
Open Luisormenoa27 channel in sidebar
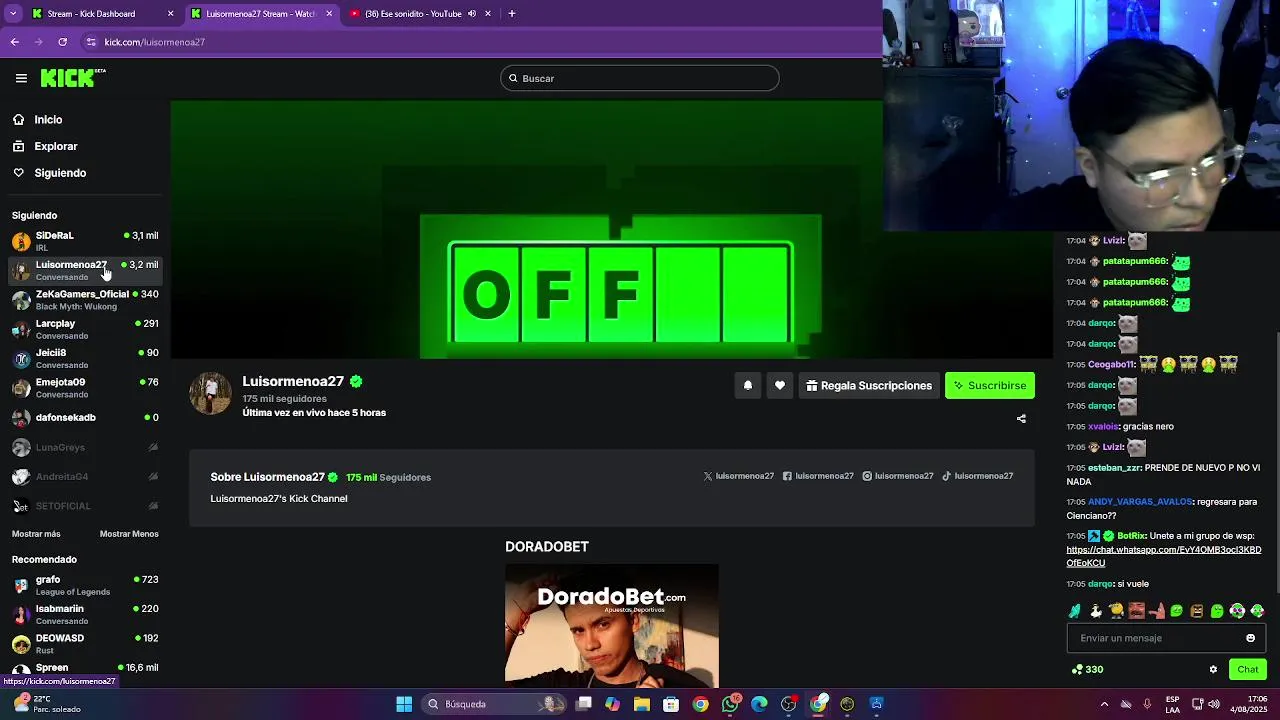(85, 270)
